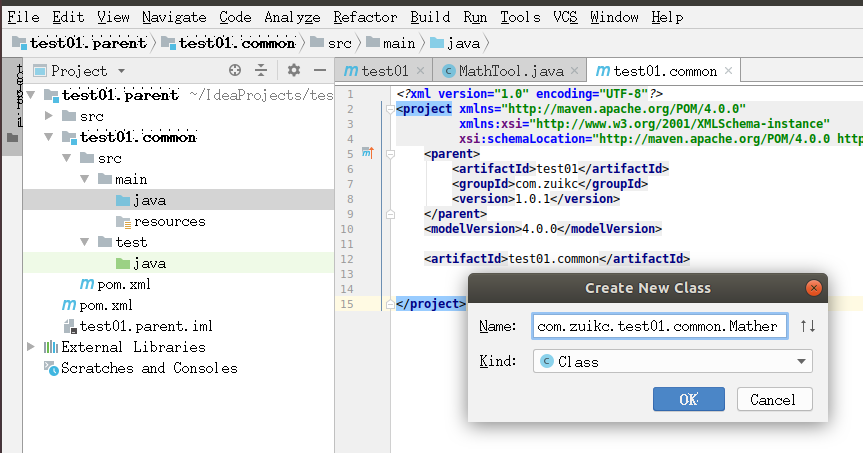863x453 pixels.
Task: Fold the parent XML block in the gutter
Action: click(388, 155)
